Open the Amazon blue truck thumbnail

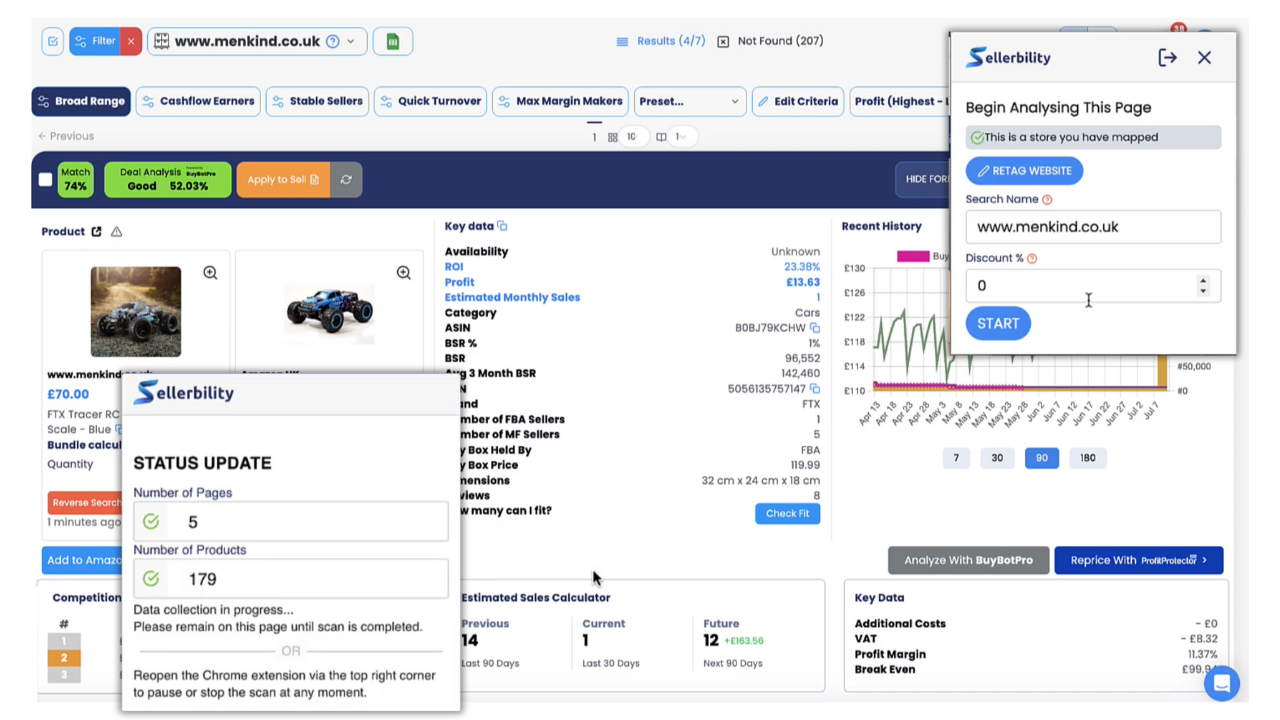329,311
